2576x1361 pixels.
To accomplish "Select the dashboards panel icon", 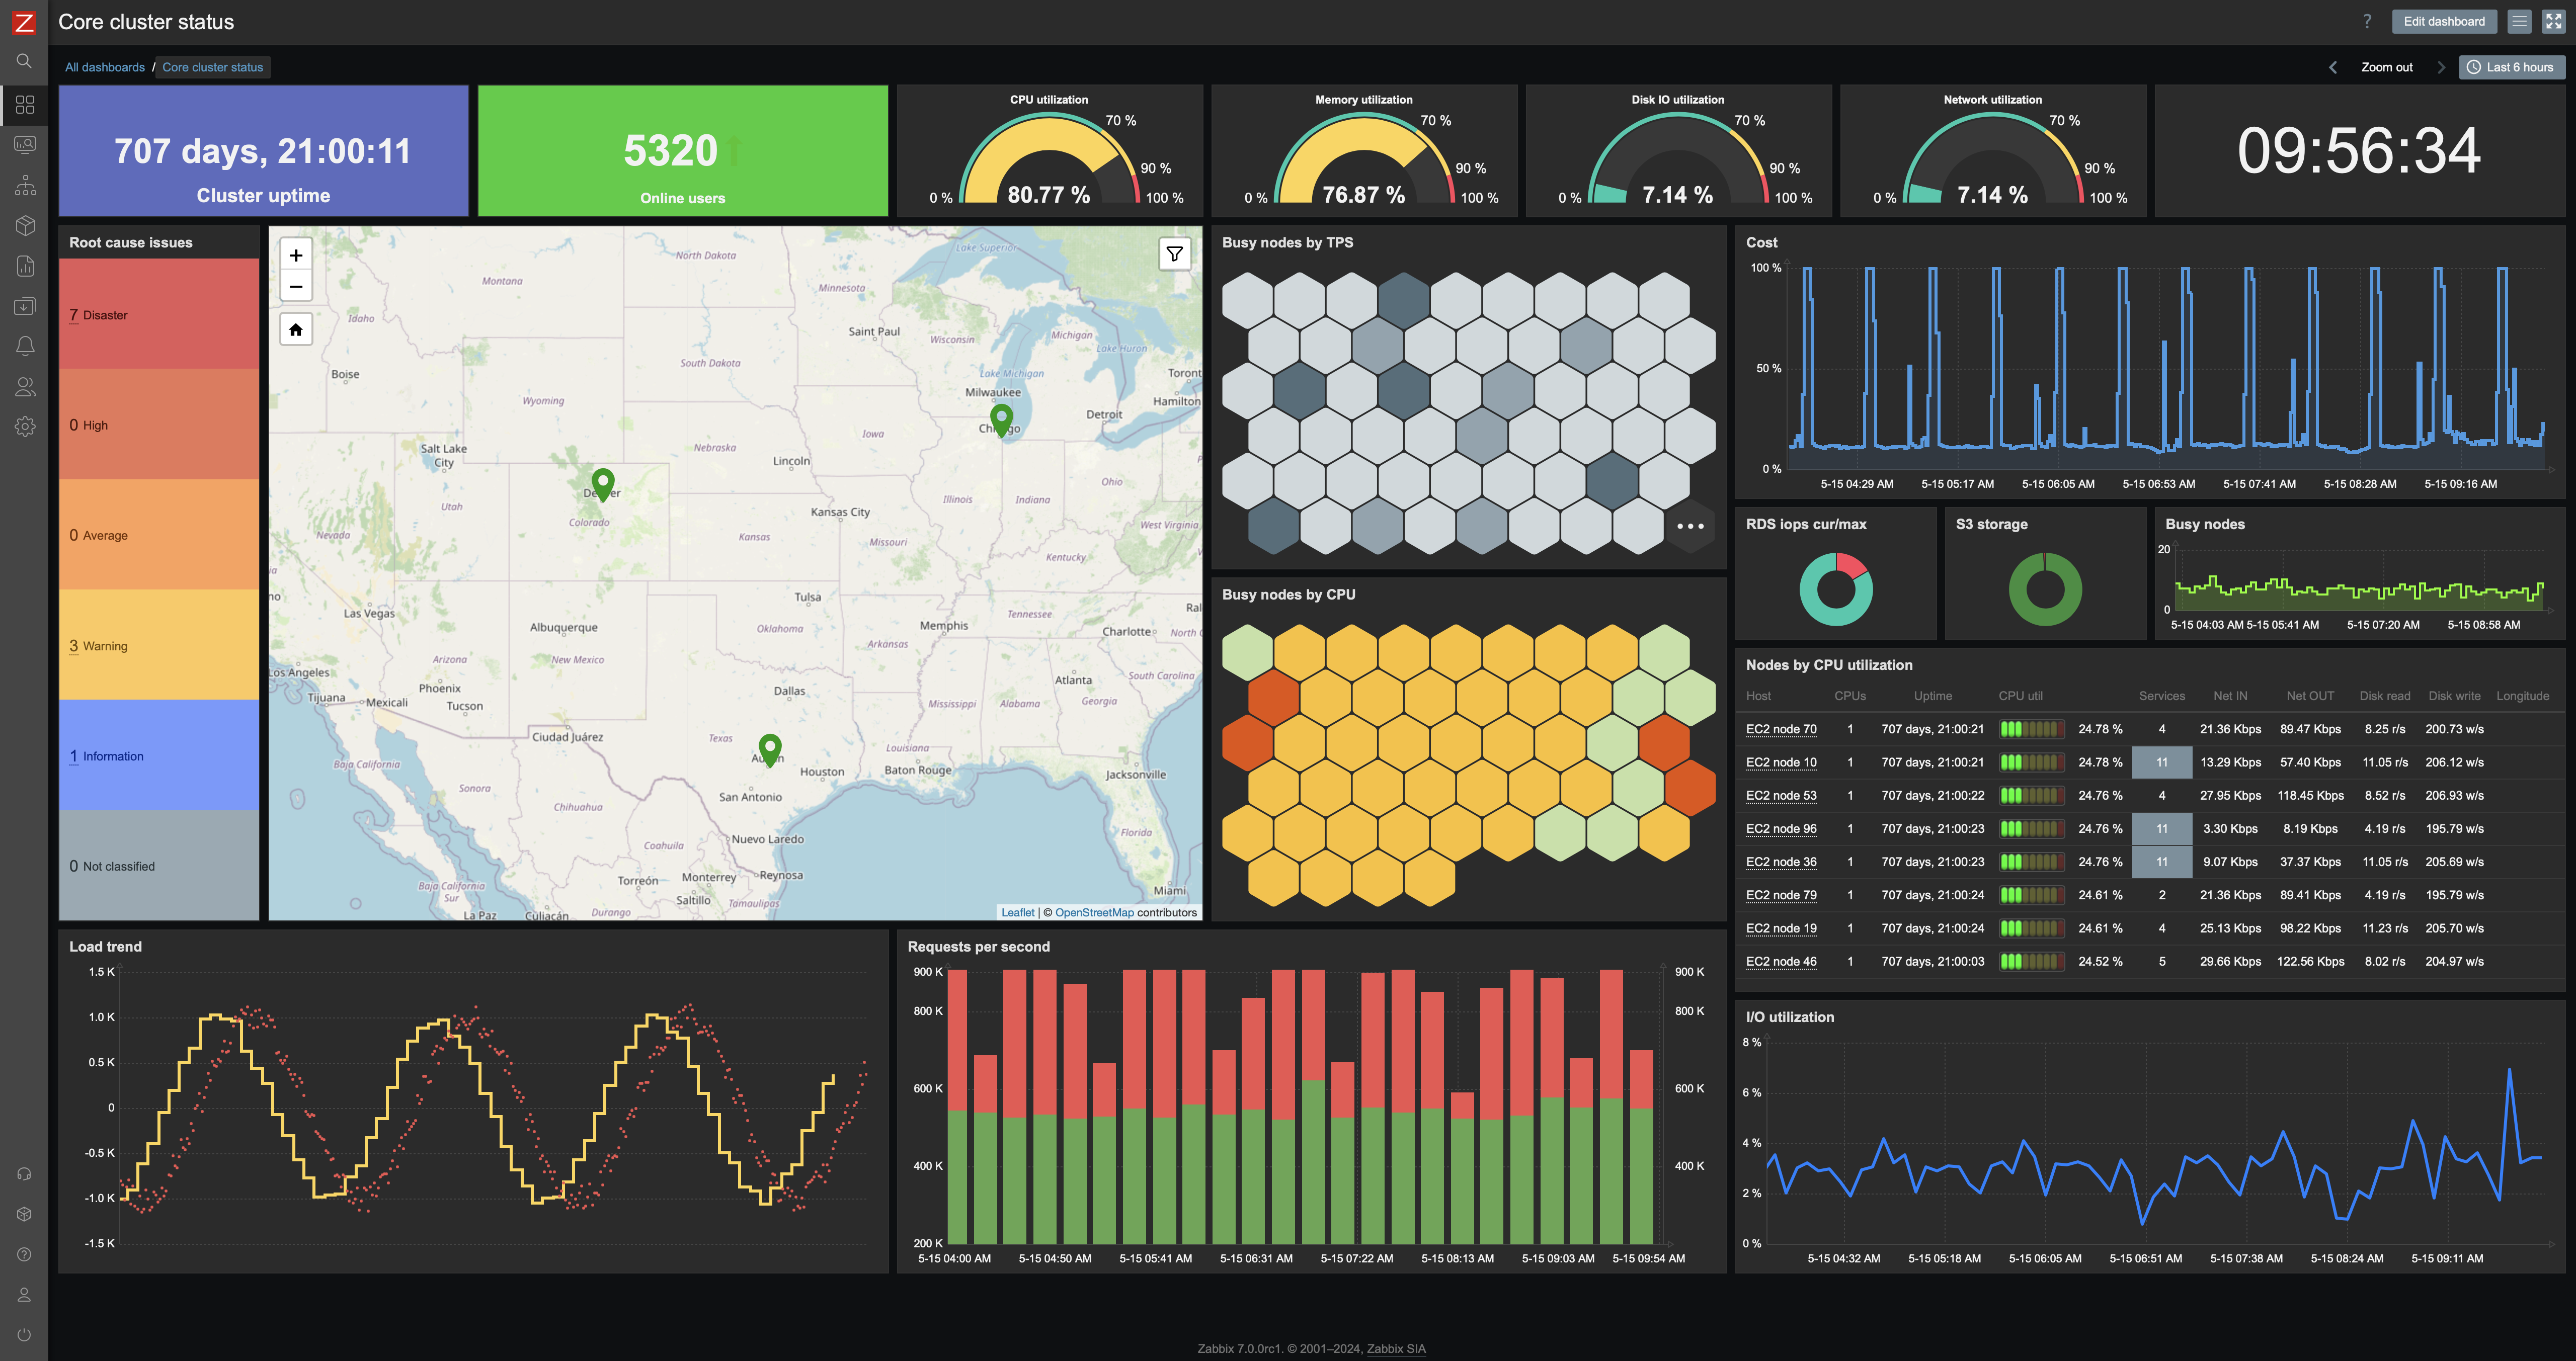I will click(x=24, y=106).
